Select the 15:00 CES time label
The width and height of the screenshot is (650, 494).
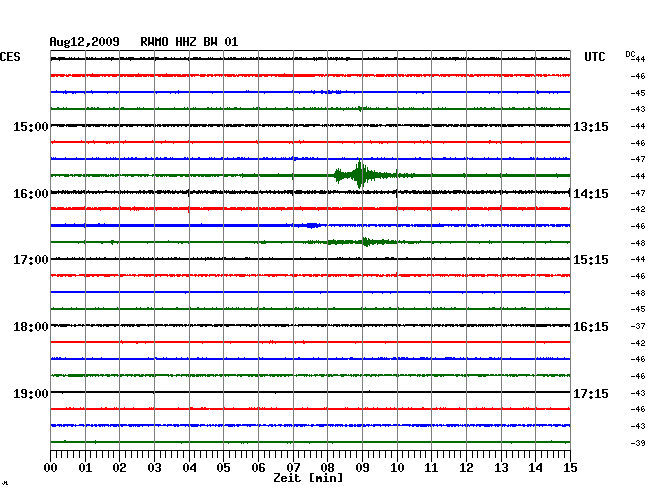[31, 126]
